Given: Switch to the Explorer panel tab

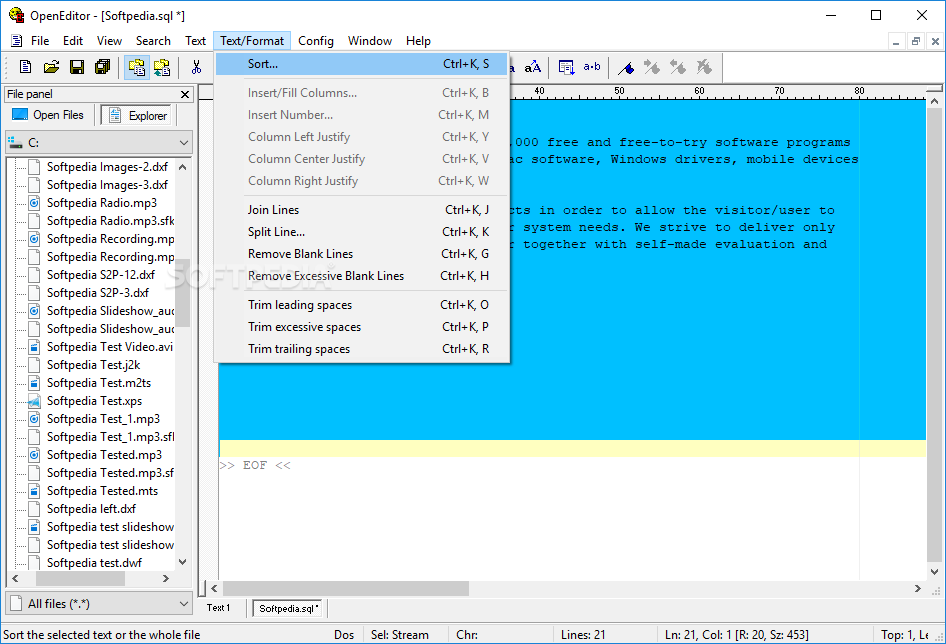Looking at the screenshot, I should [137, 115].
